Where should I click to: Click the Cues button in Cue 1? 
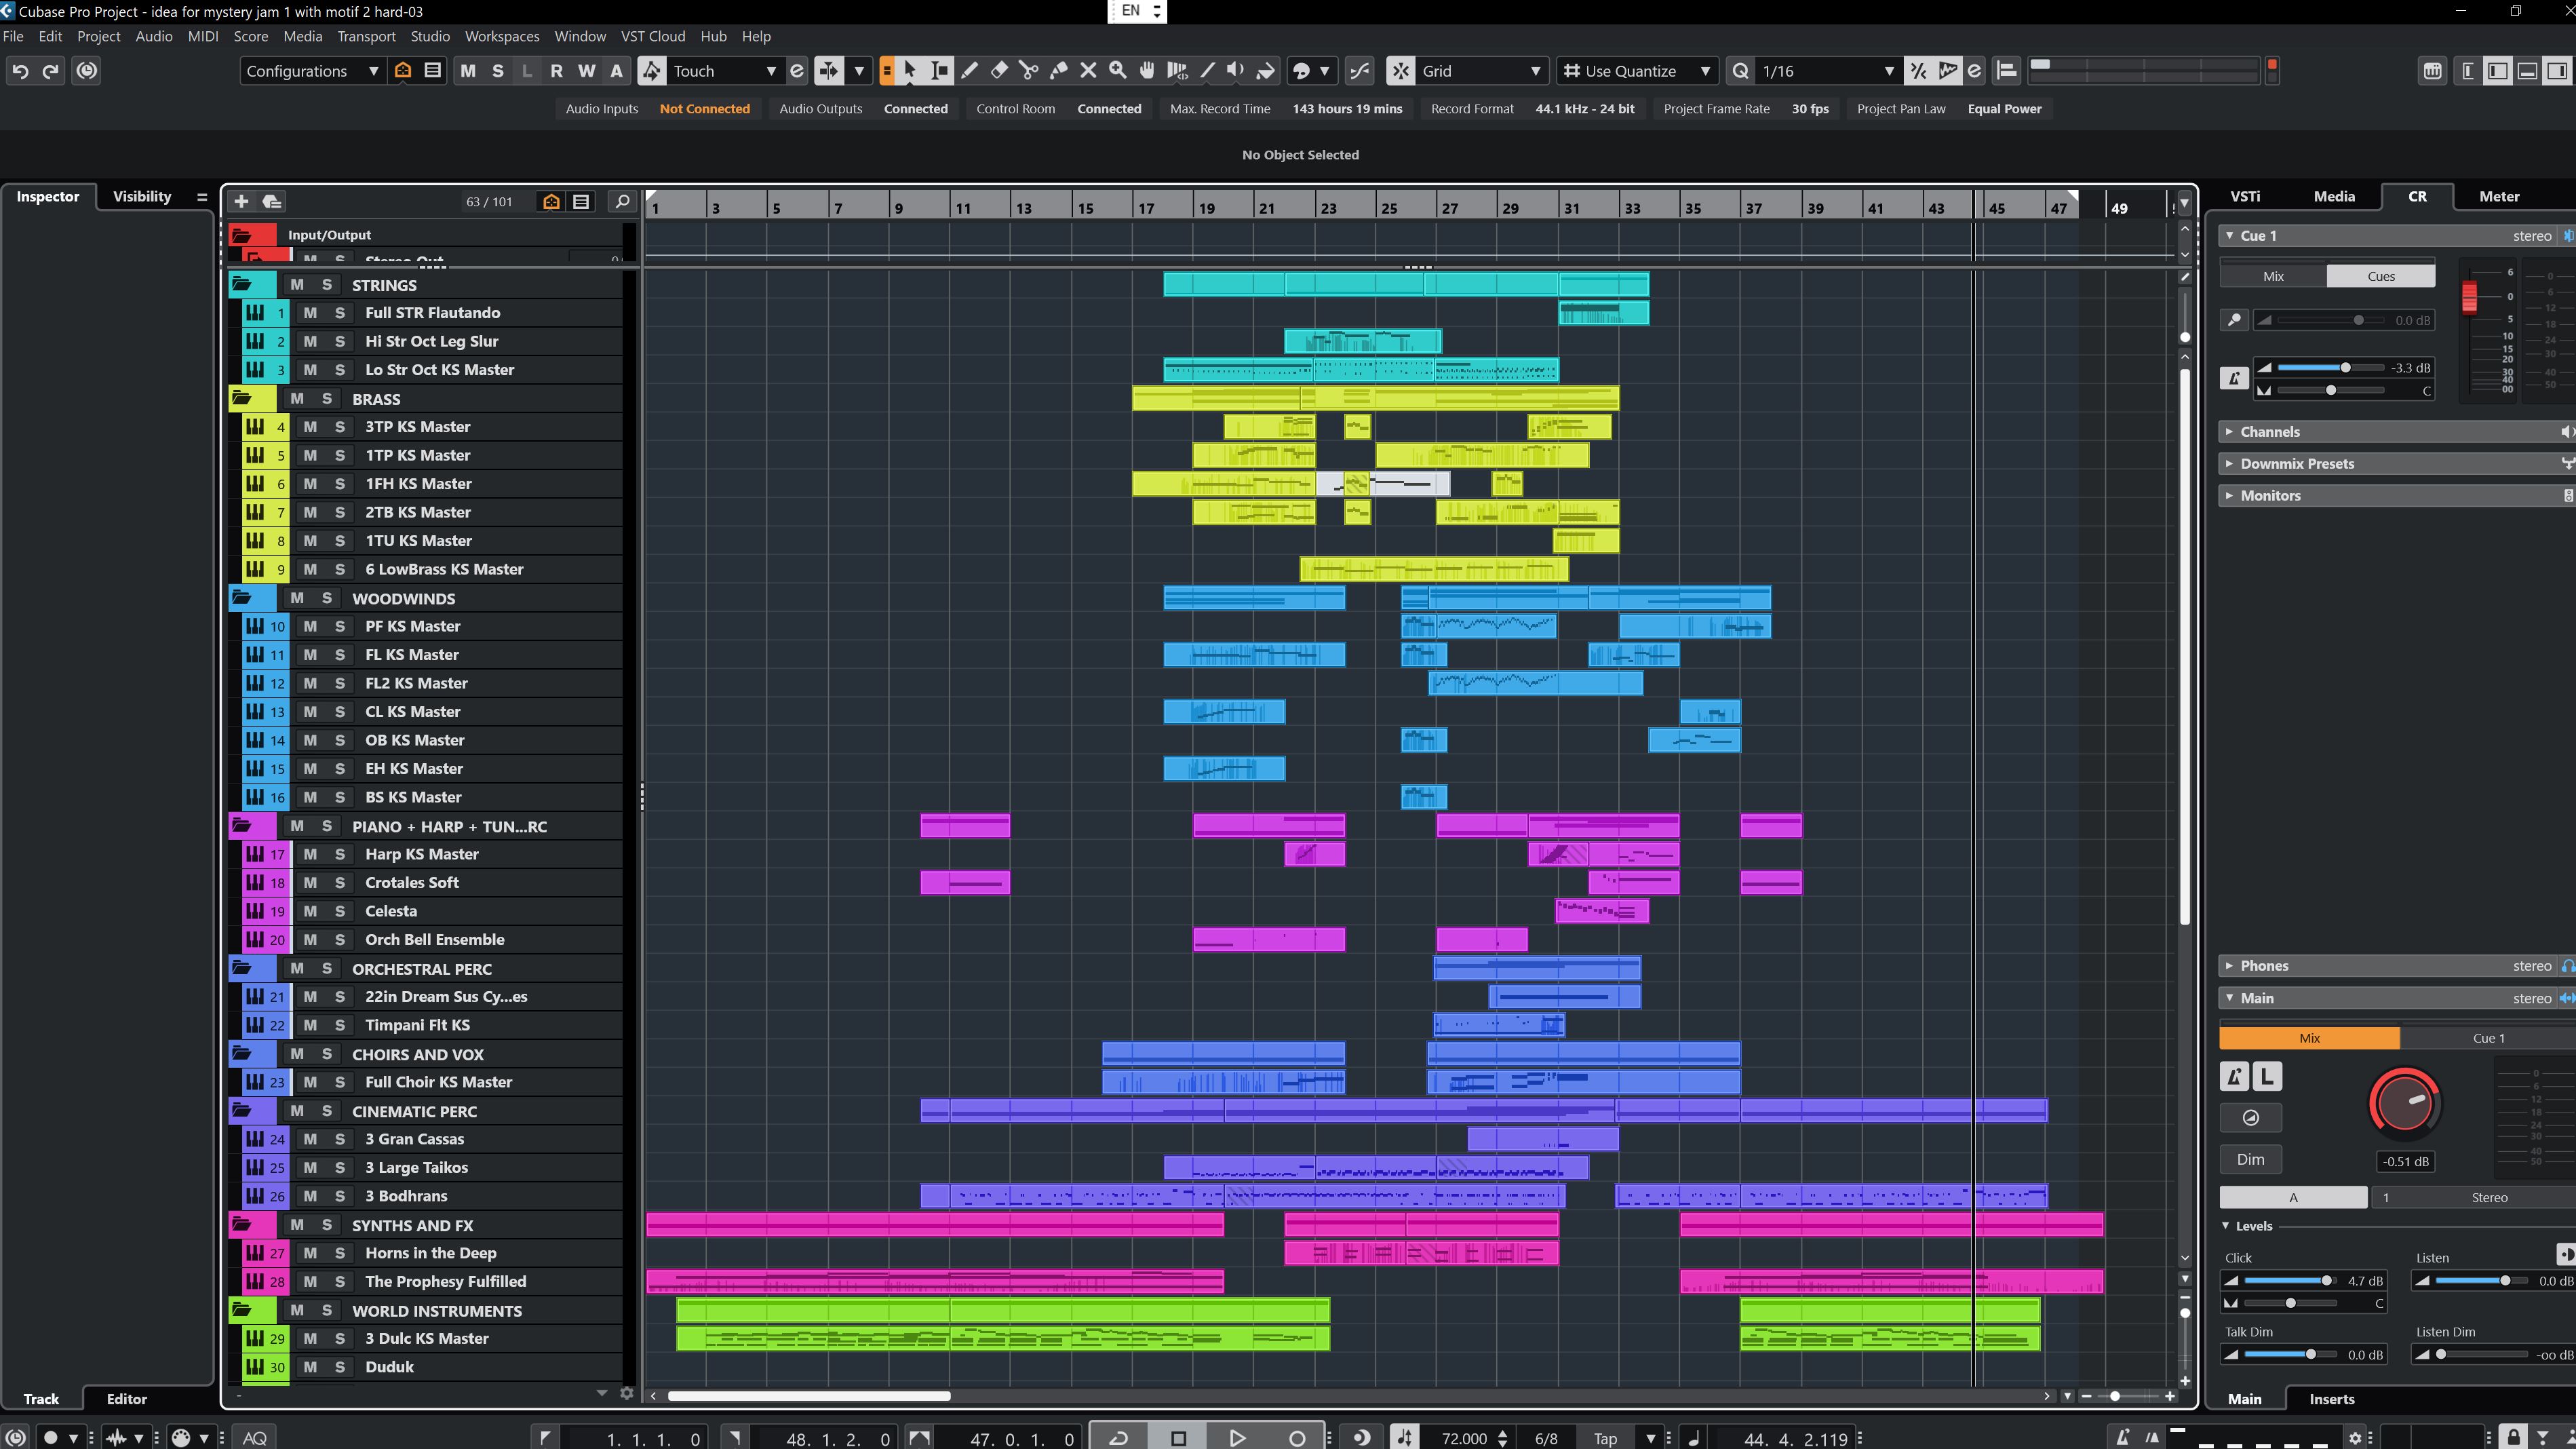point(2380,276)
